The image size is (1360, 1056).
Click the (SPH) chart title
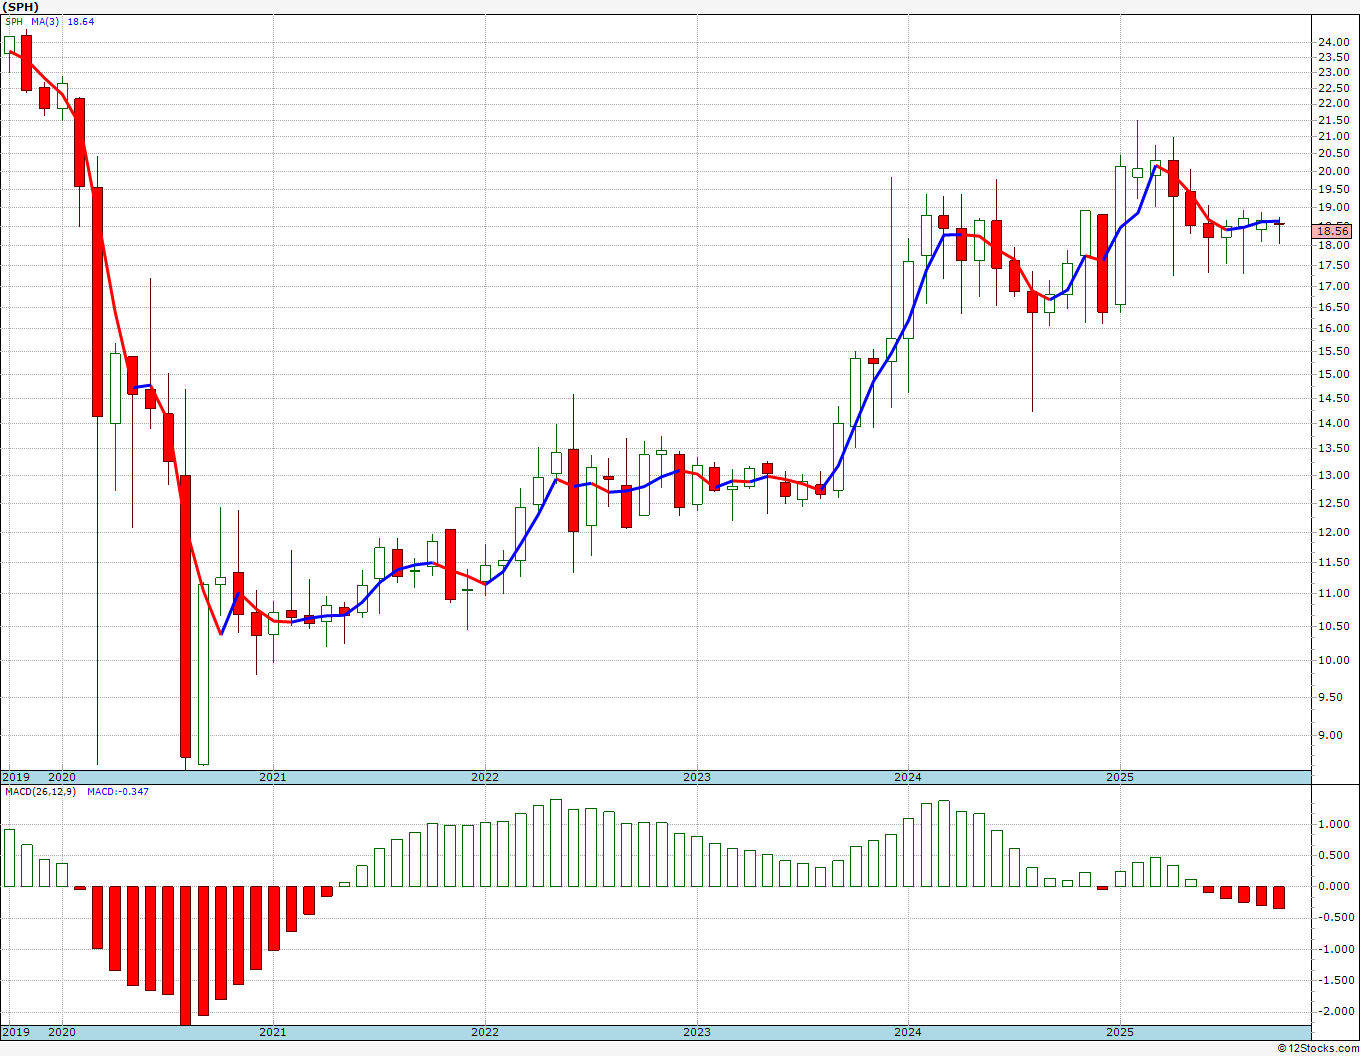(20, 7)
